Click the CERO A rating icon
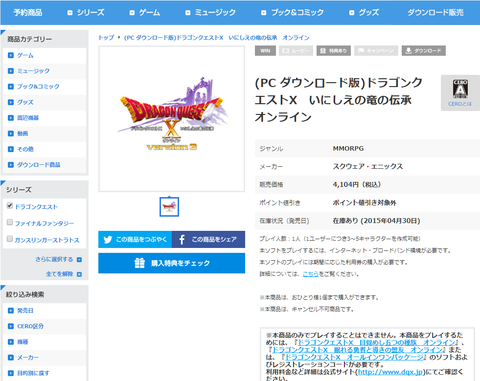 point(460,89)
